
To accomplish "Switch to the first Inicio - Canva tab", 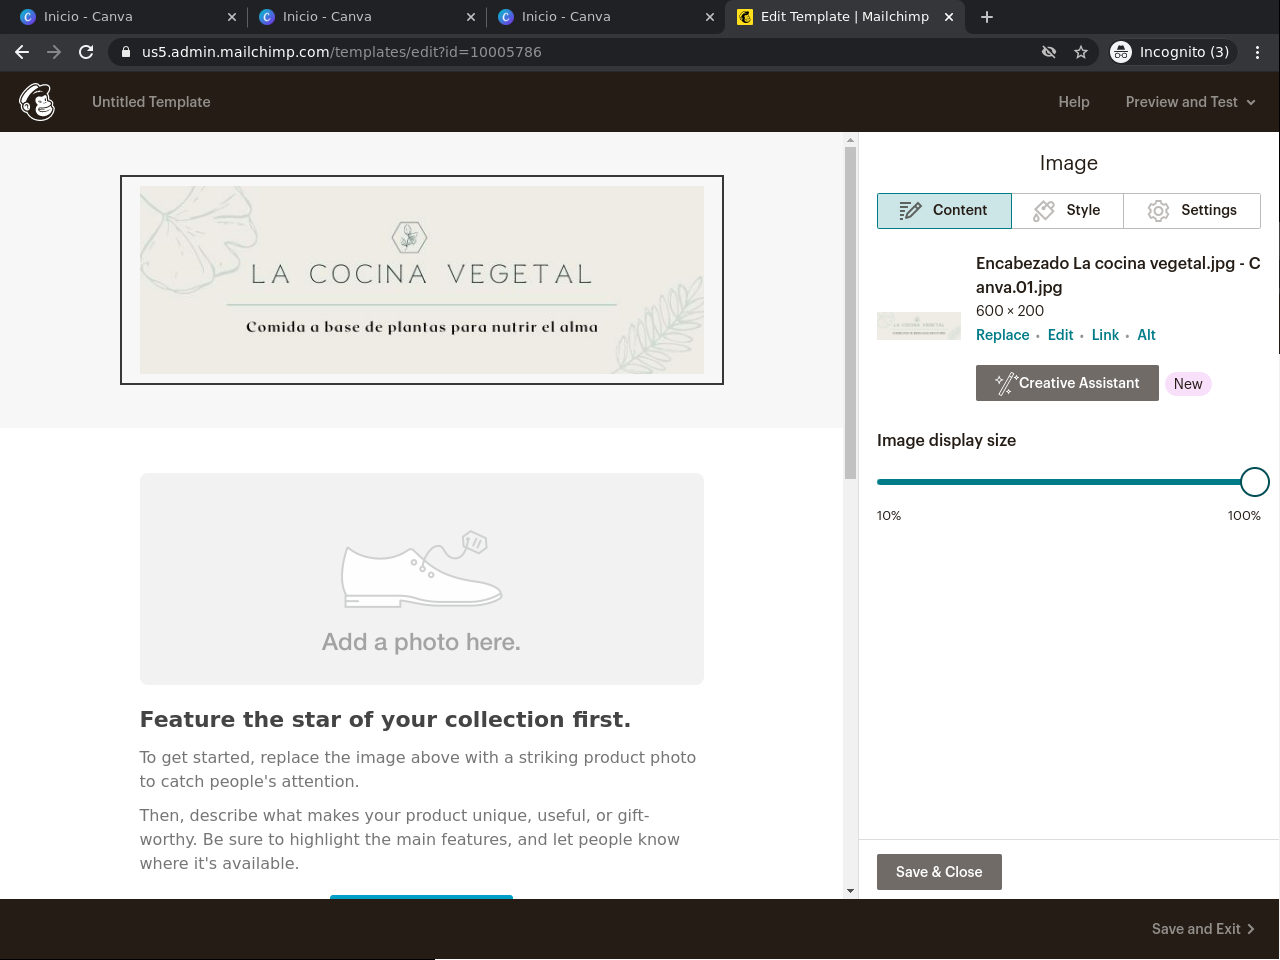I will click(x=128, y=17).
